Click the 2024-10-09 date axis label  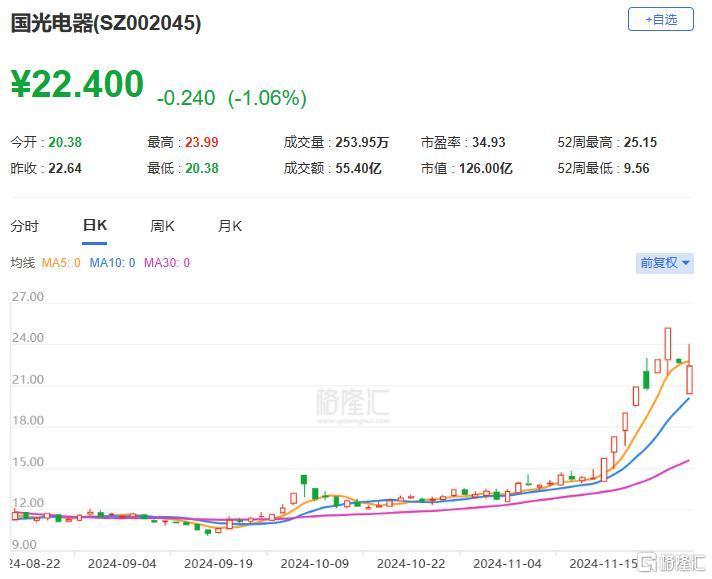pyautogui.click(x=315, y=564)
